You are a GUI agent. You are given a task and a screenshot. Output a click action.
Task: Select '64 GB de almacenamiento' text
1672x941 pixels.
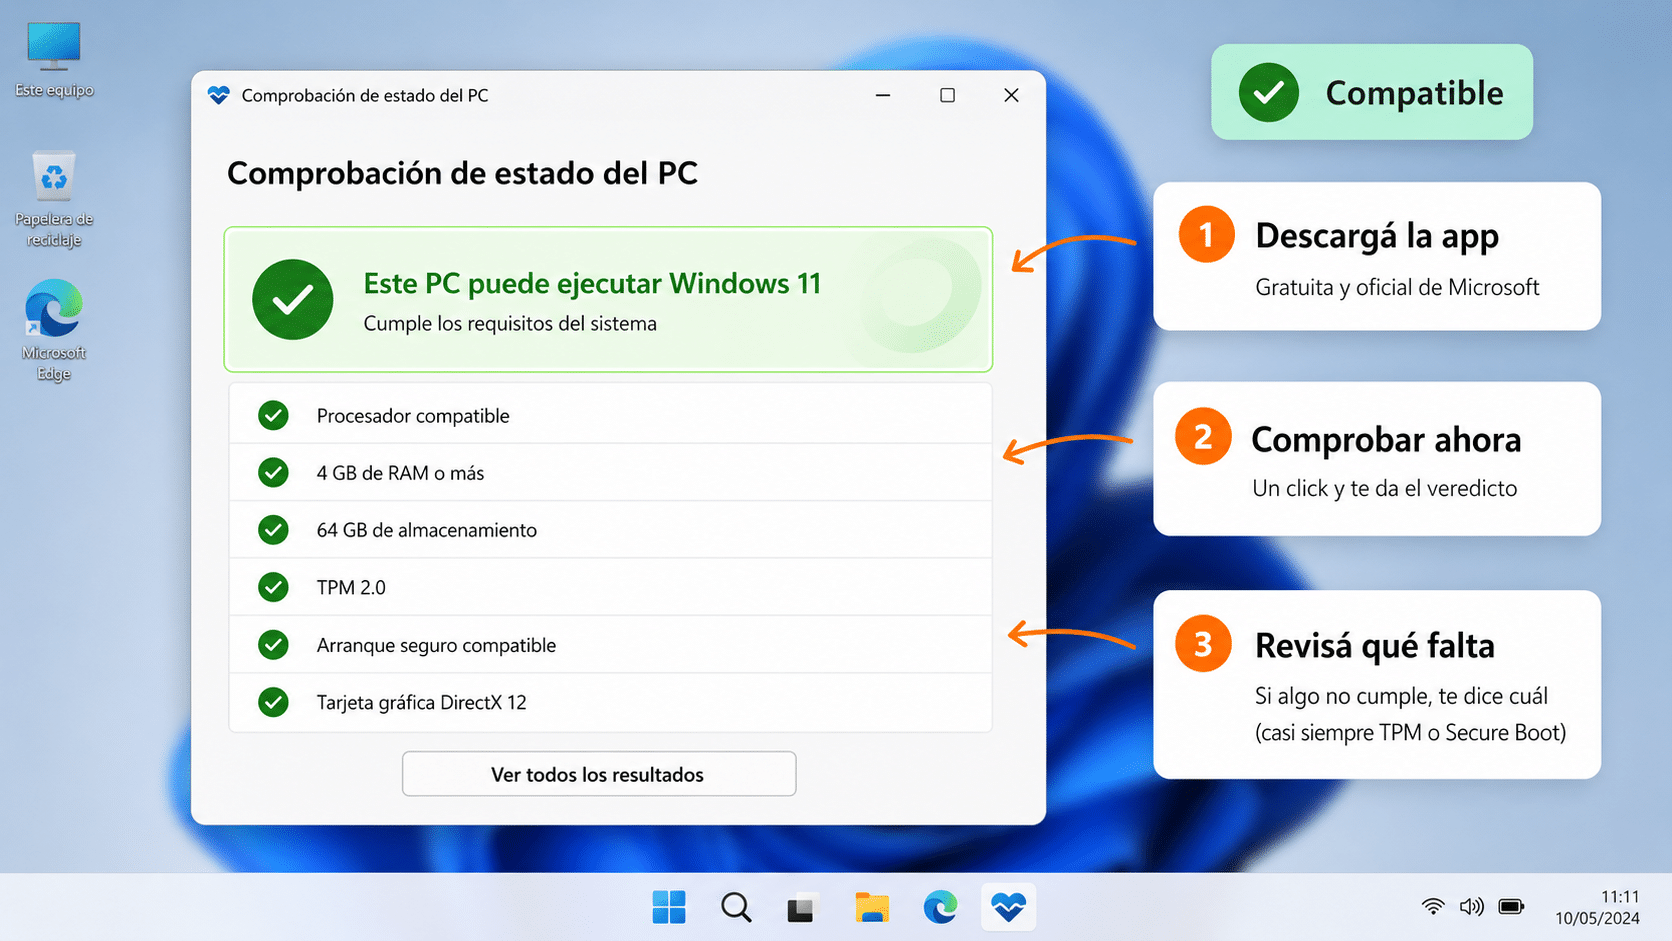point(427,530)
